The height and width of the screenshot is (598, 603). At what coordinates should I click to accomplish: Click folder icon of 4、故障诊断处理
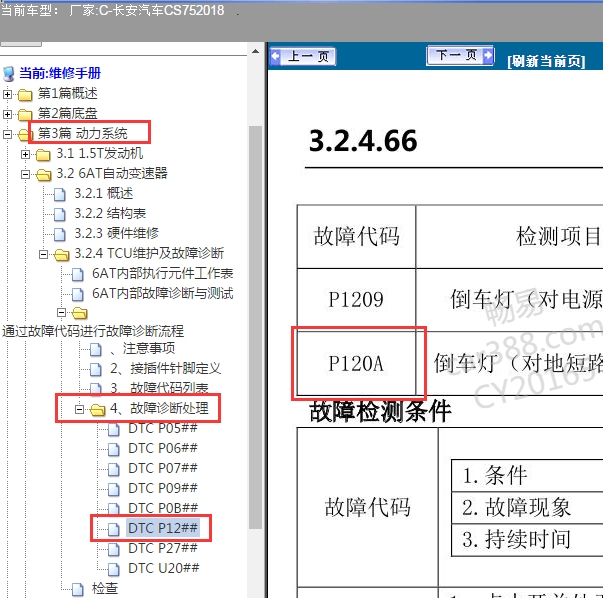tap(98, 410)
